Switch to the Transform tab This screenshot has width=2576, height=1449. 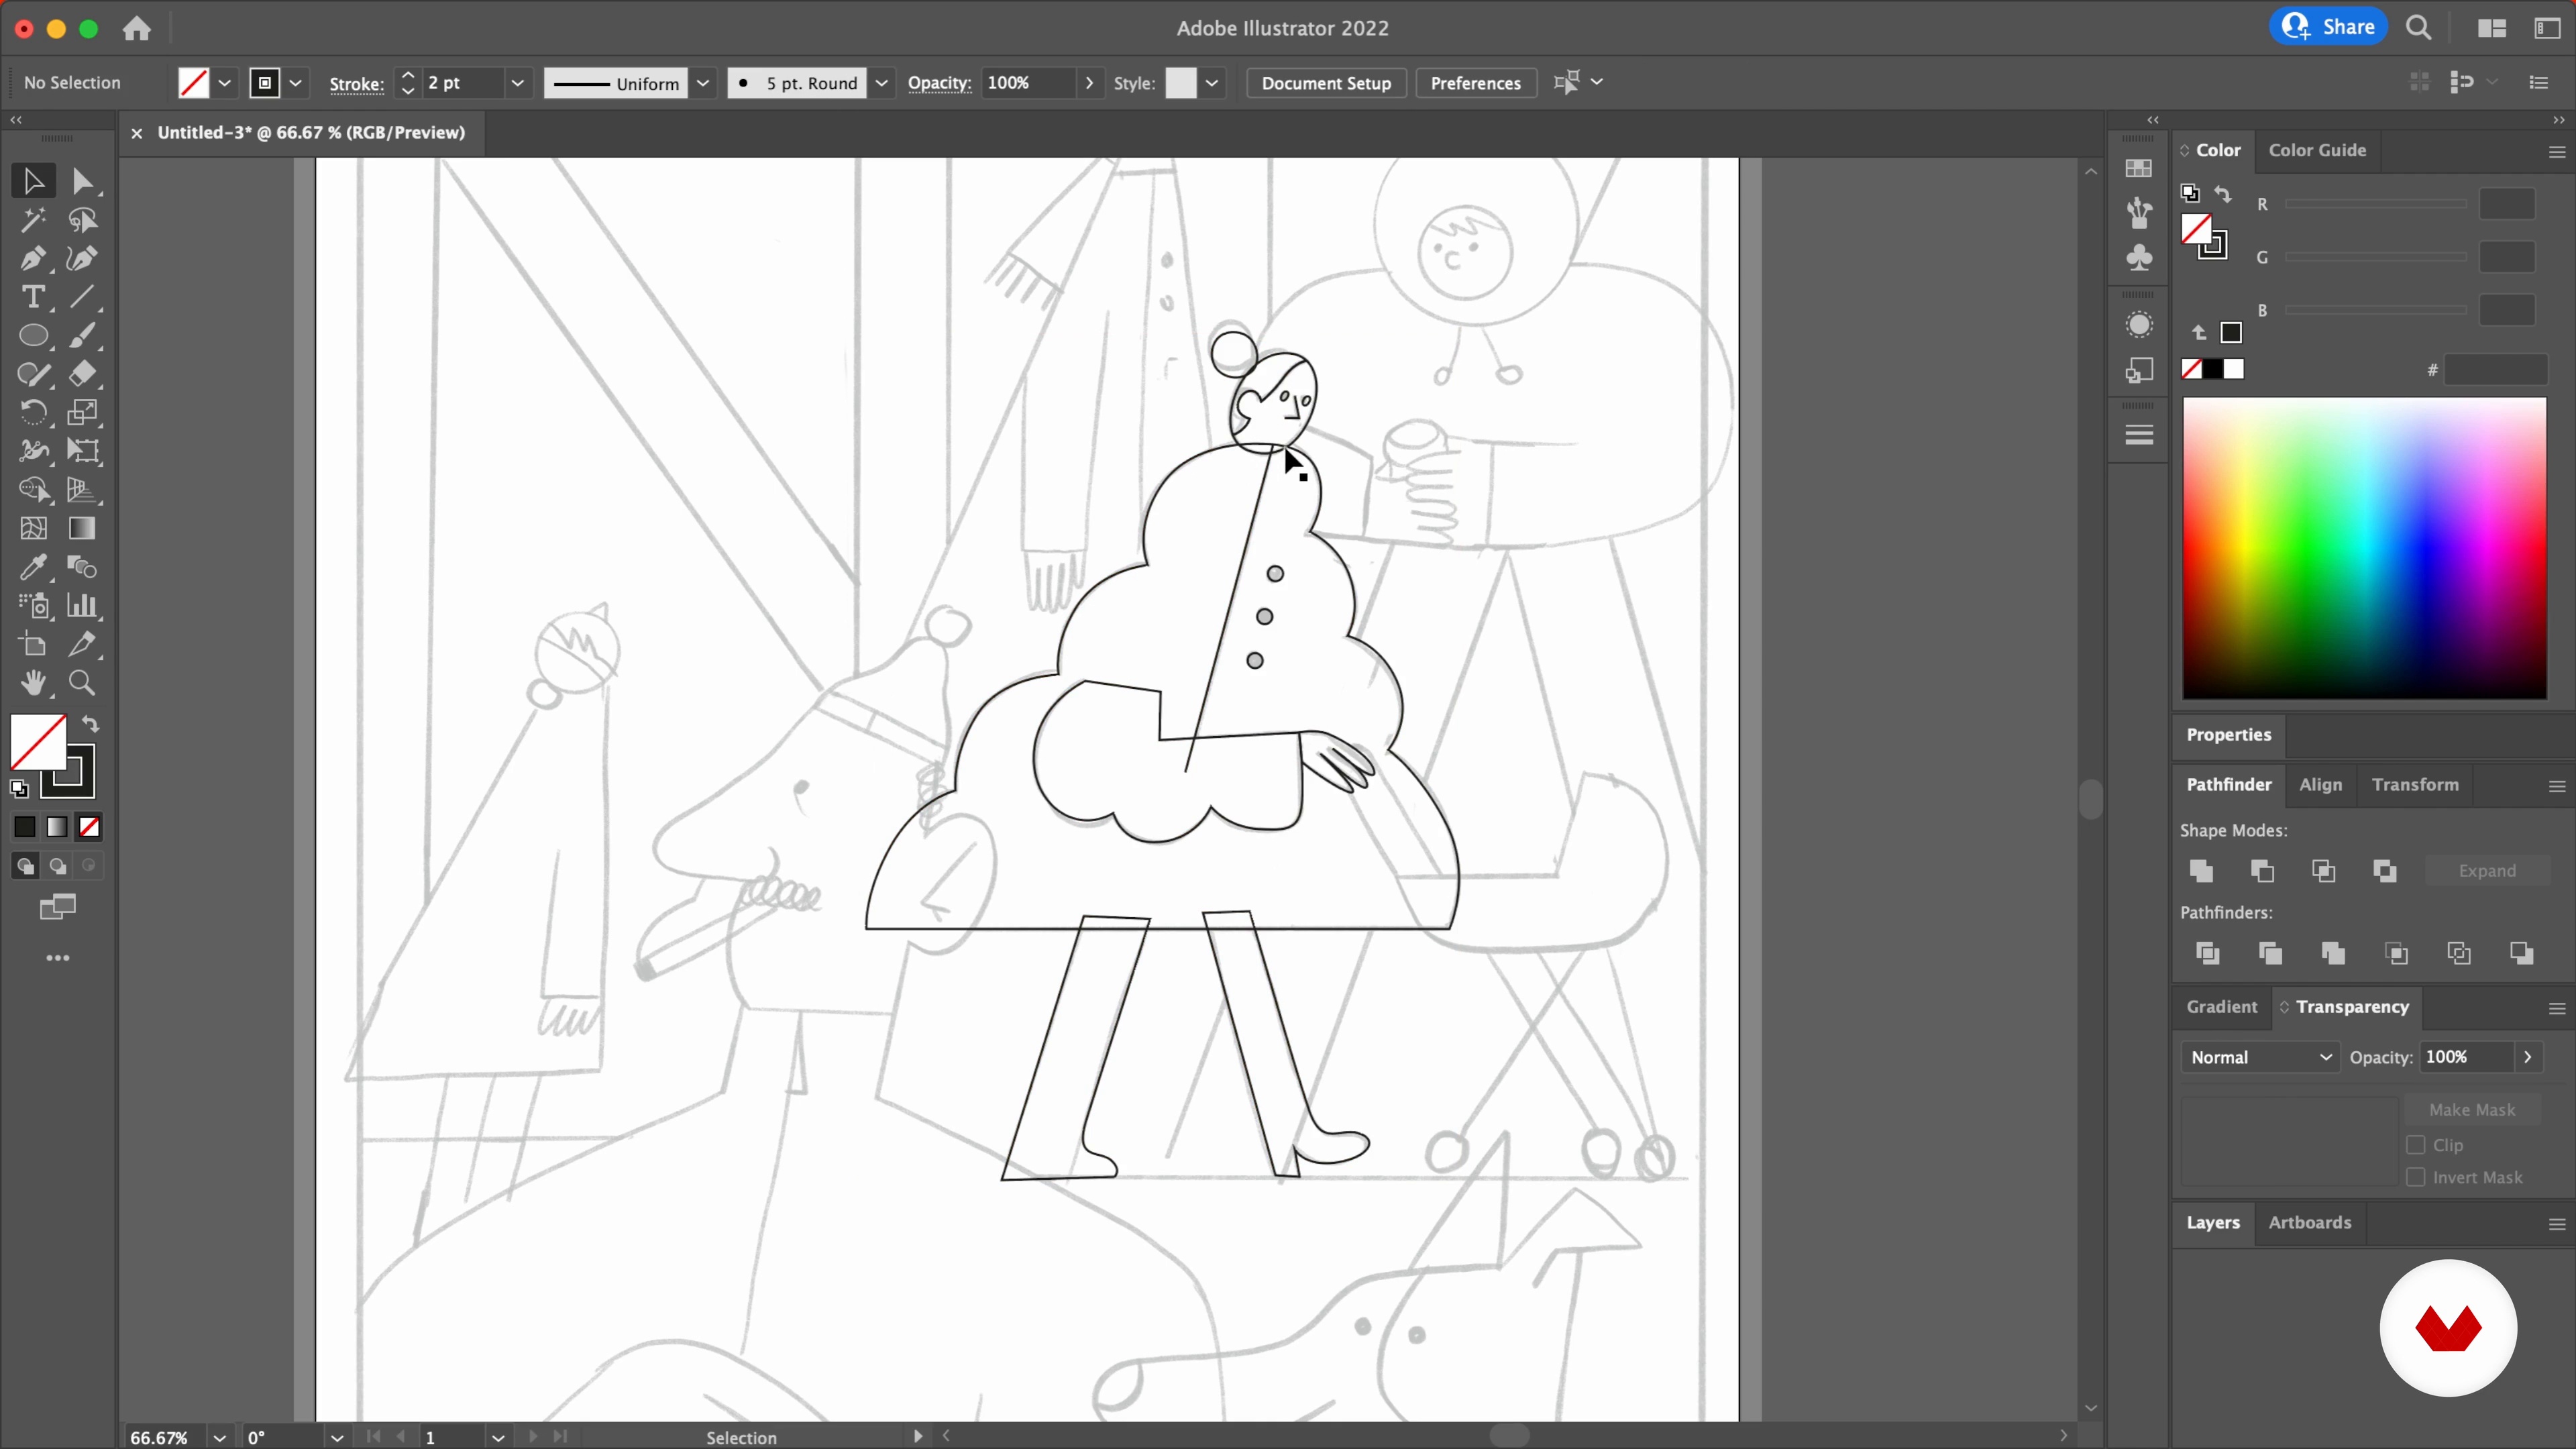click(2414, 785)
